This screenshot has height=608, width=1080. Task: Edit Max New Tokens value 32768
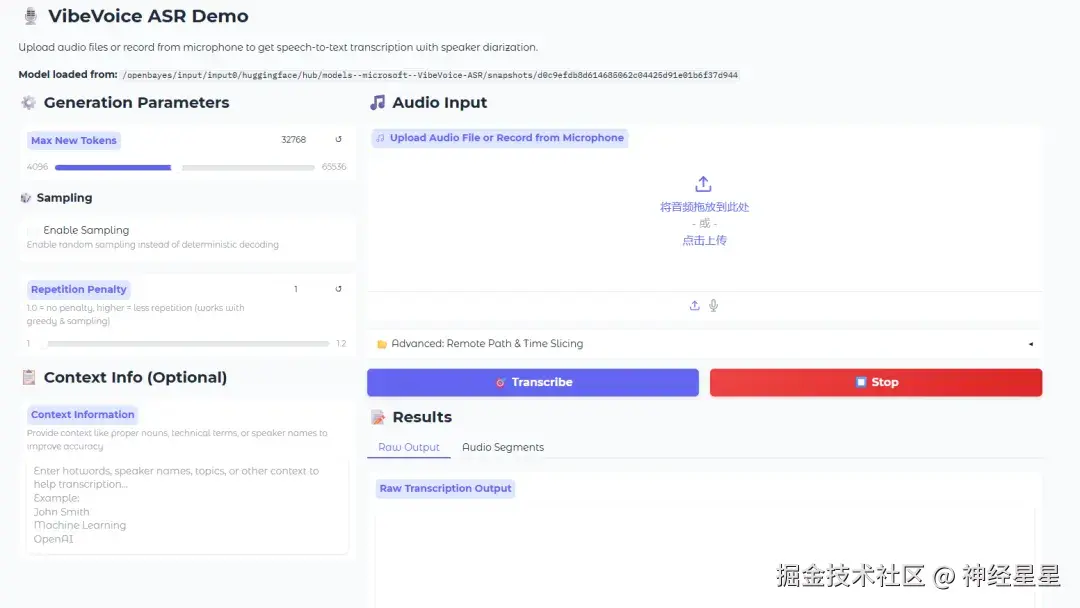[x=293, y=140]
